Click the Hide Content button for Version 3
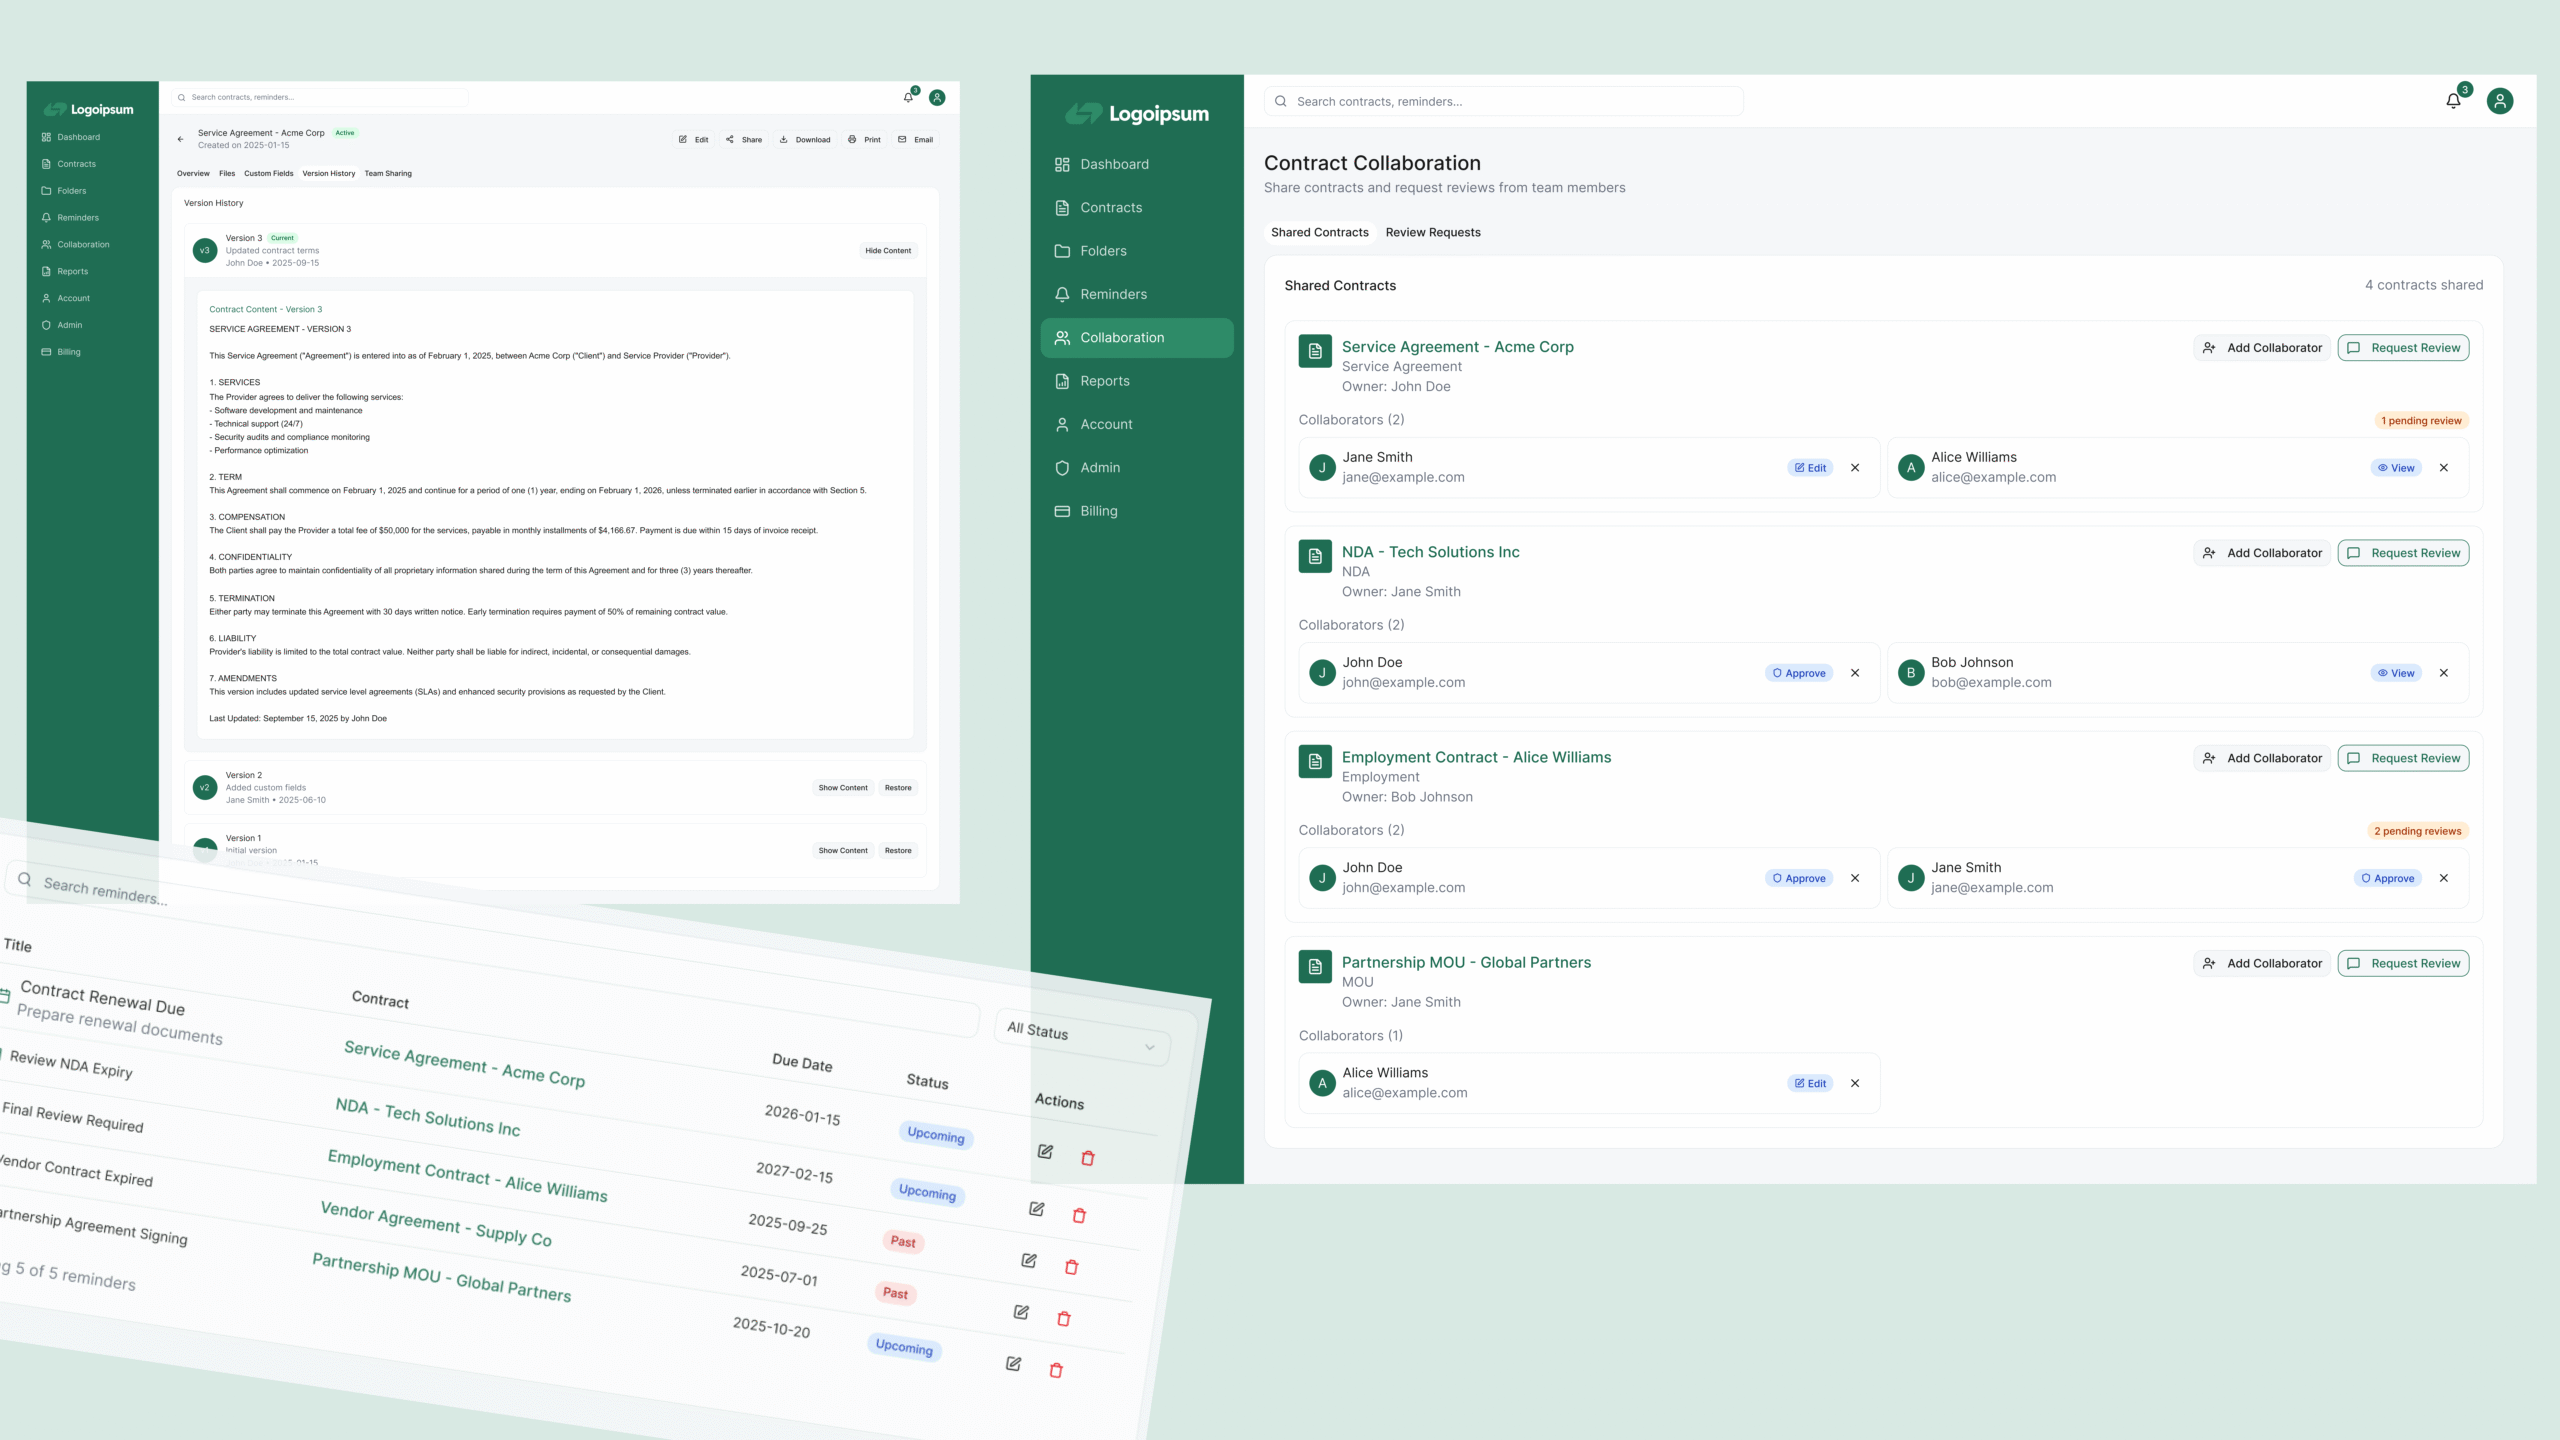This screenshot has width=2560, height=1440. (x=887, y=251)
